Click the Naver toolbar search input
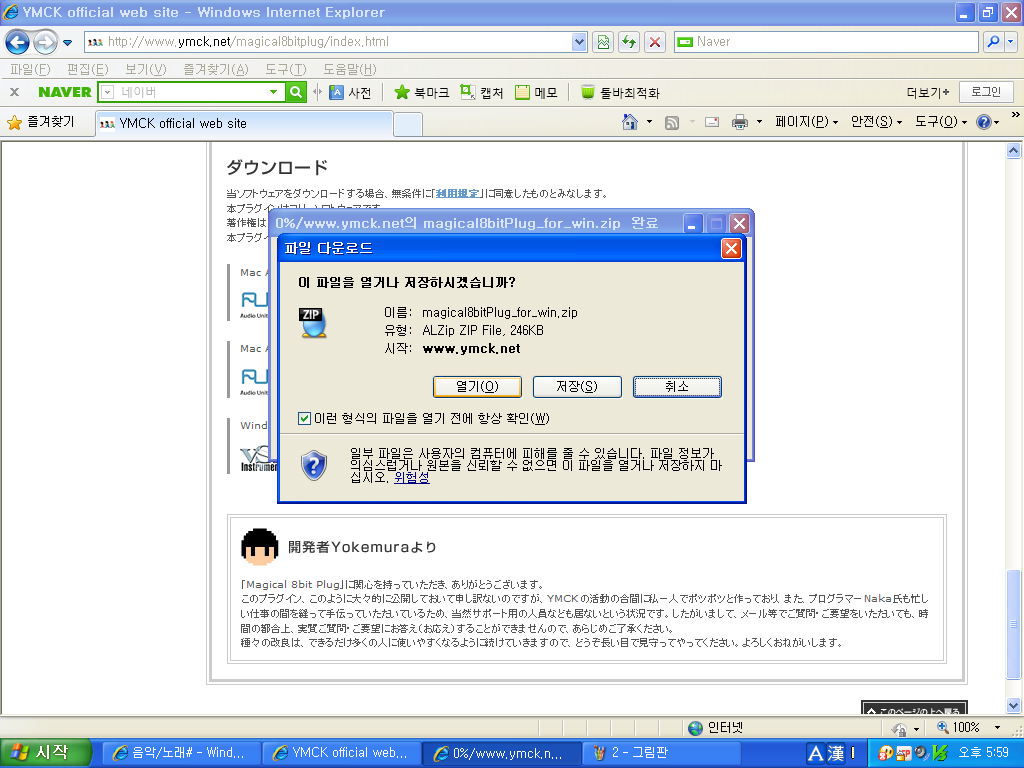 [x=191, y=92]
